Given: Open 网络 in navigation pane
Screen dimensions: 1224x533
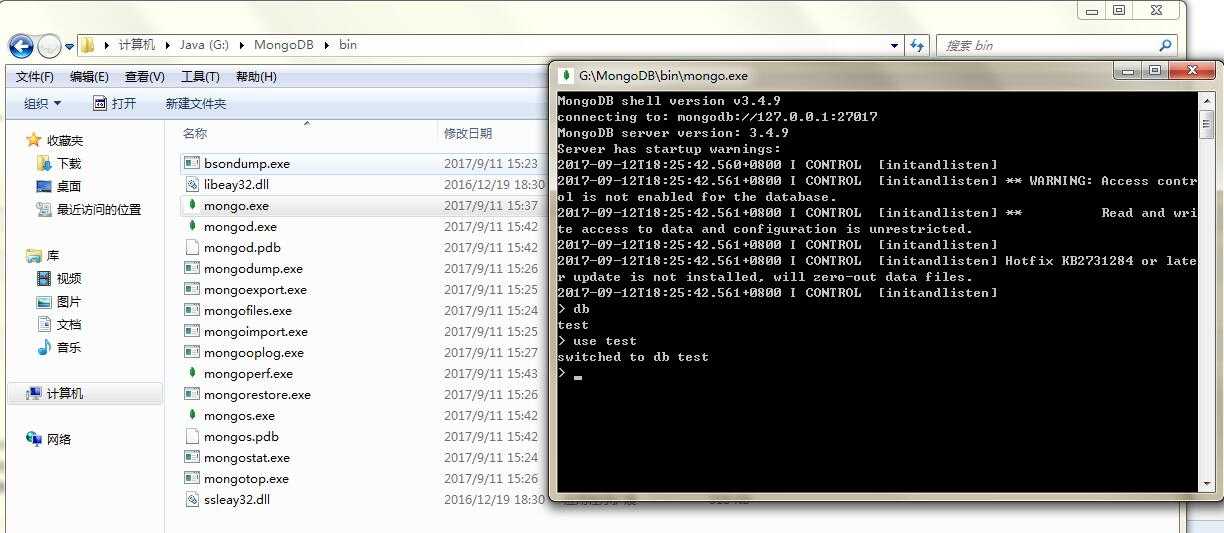Looking at the screenshot, I should [x=59, y=439].
